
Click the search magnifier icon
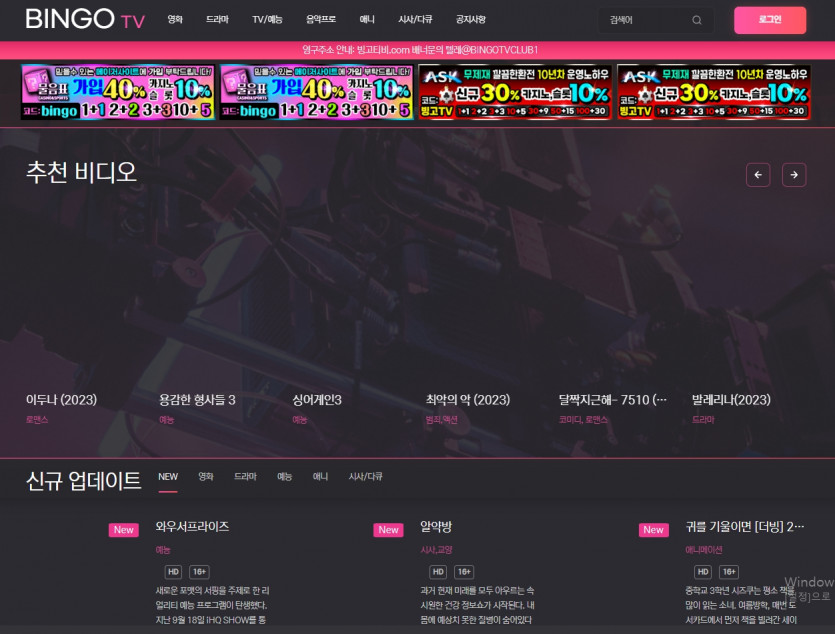click(x=697, y=20)
